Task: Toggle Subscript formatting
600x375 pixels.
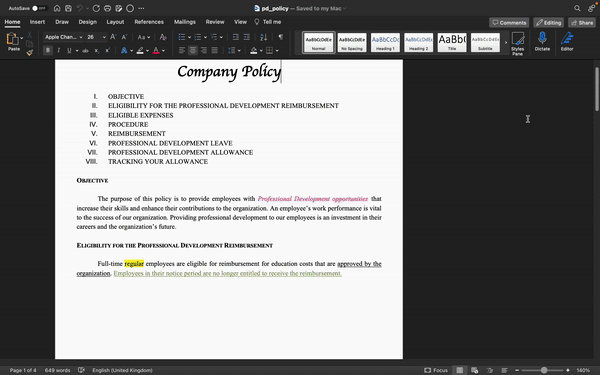Action: pos(97,50)
